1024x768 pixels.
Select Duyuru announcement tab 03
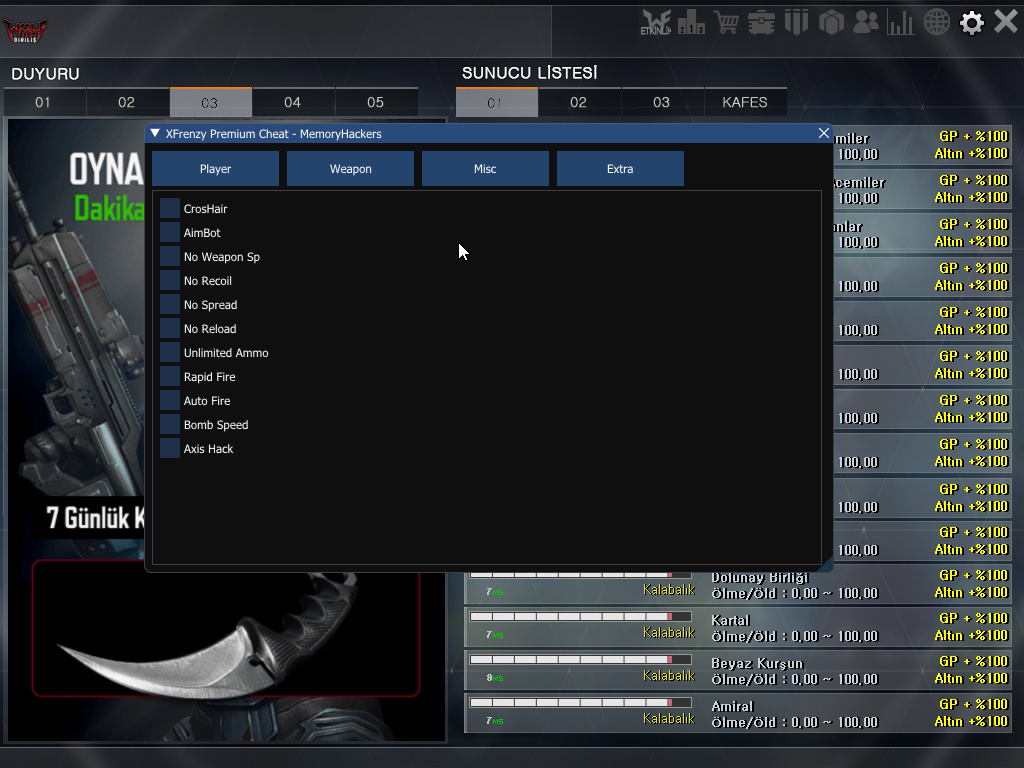(x=210, y=102)
